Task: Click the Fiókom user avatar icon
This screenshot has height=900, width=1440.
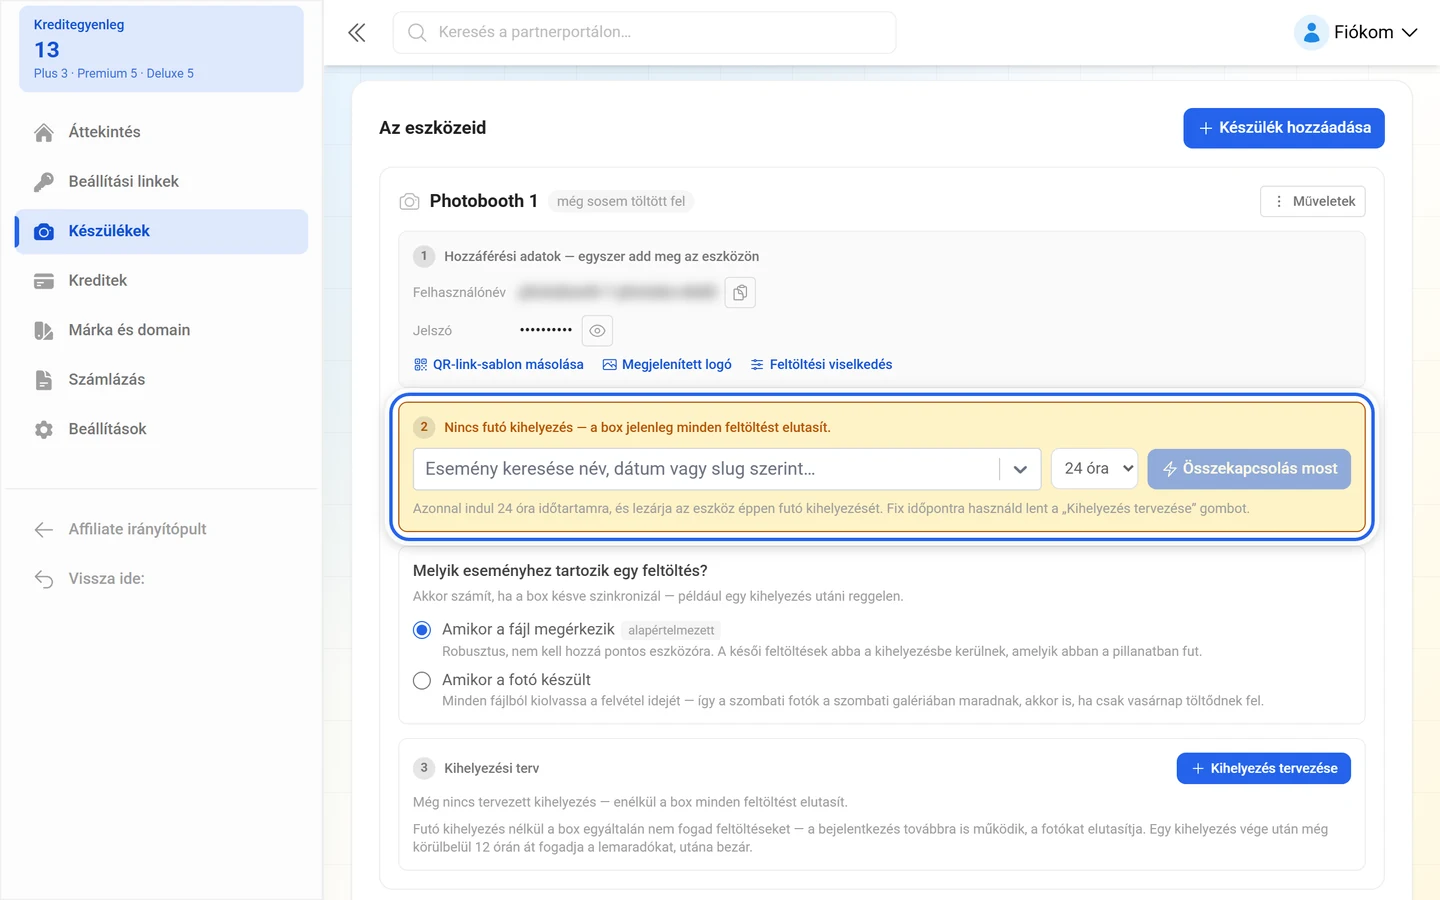Action: pos(1311,32)
